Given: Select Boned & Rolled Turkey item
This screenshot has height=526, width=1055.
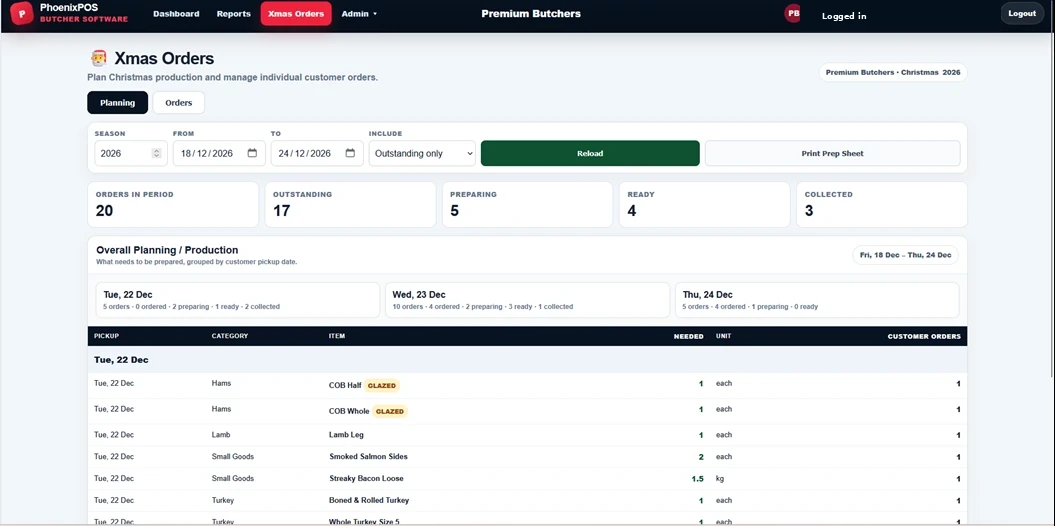Looking at the screenshot, I should tap(369, 500).
